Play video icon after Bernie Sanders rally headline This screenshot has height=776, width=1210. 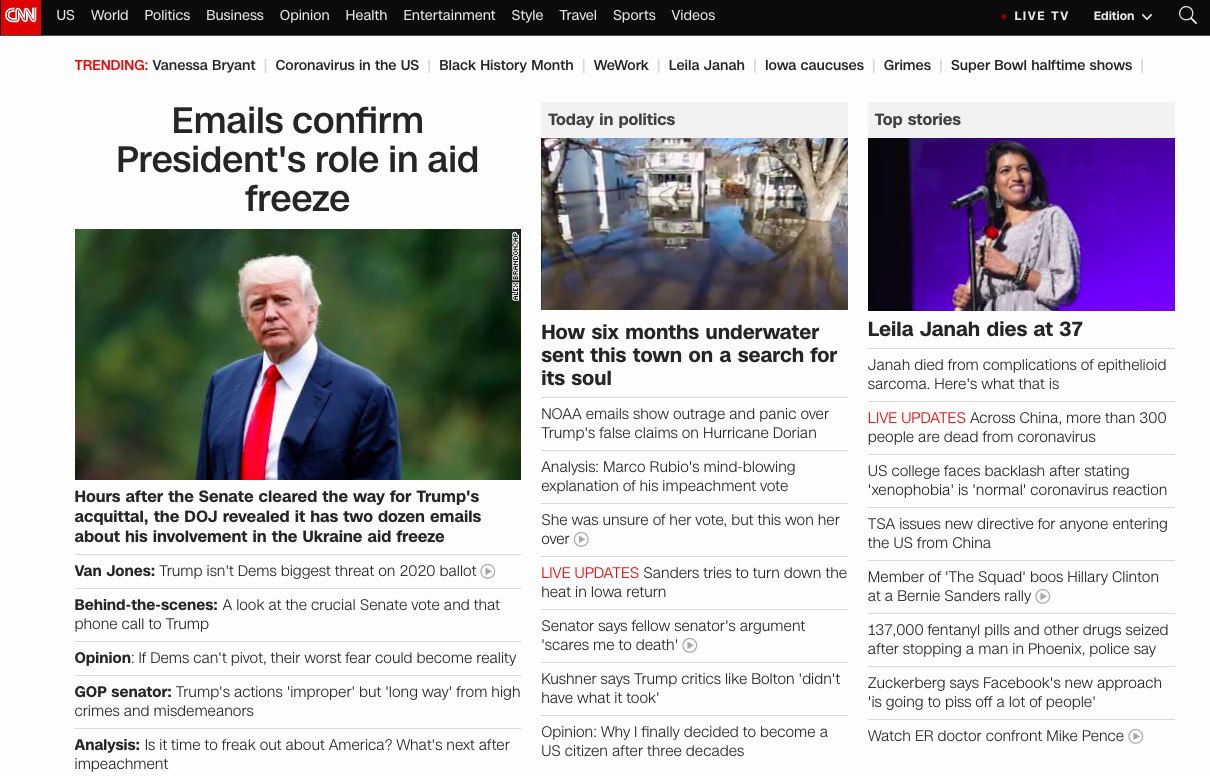pyautogui.click(x=1043, y=597)
